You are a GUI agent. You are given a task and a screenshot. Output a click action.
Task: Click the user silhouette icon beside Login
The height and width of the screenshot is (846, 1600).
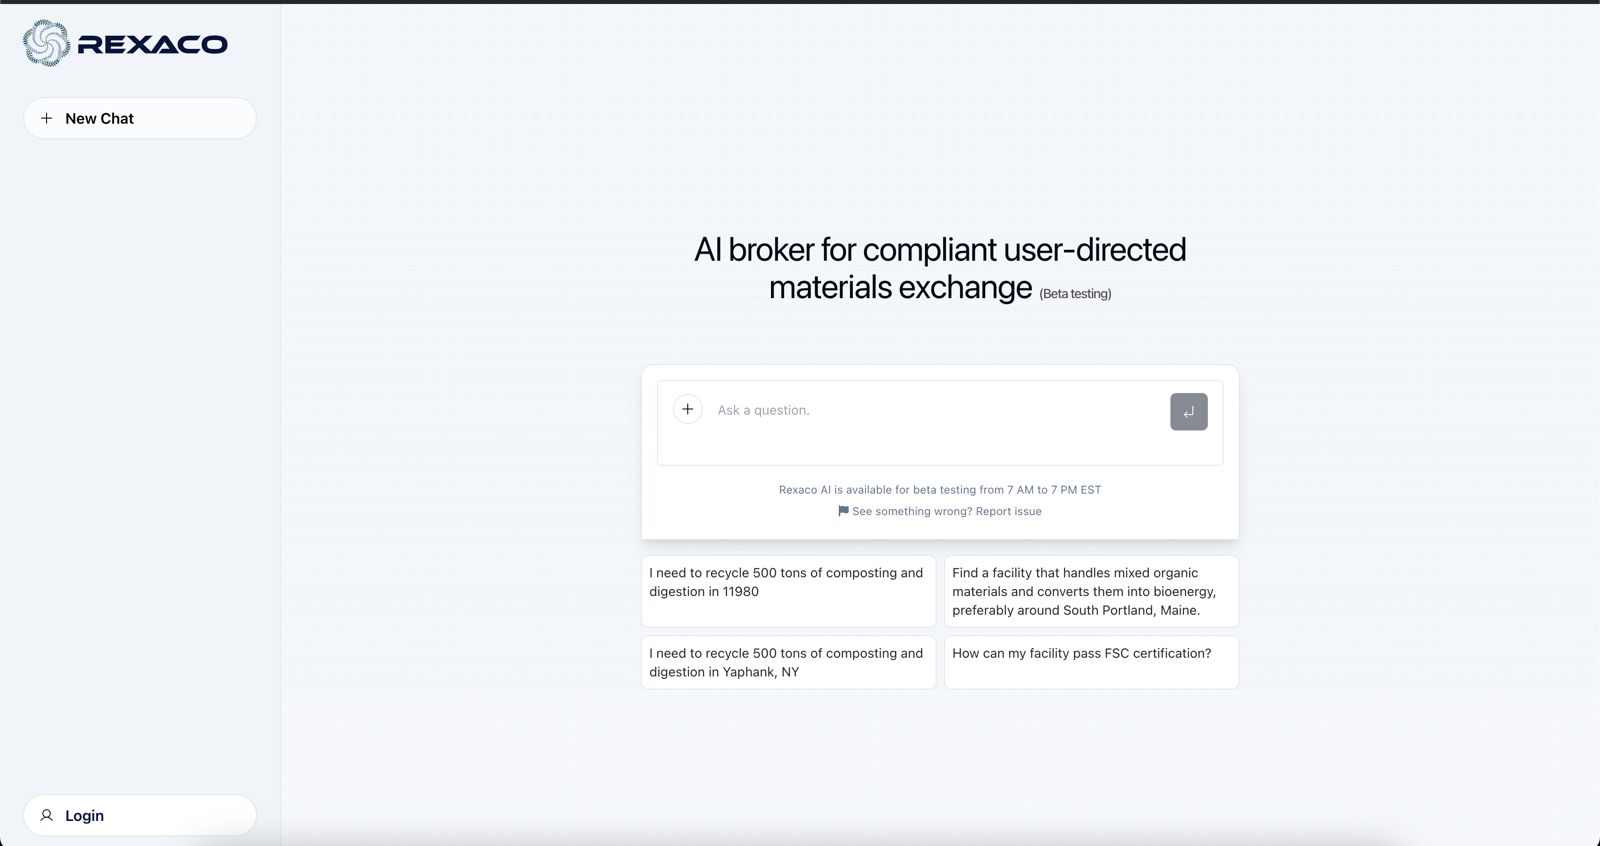pyautogui.click(x=46, y=815)
